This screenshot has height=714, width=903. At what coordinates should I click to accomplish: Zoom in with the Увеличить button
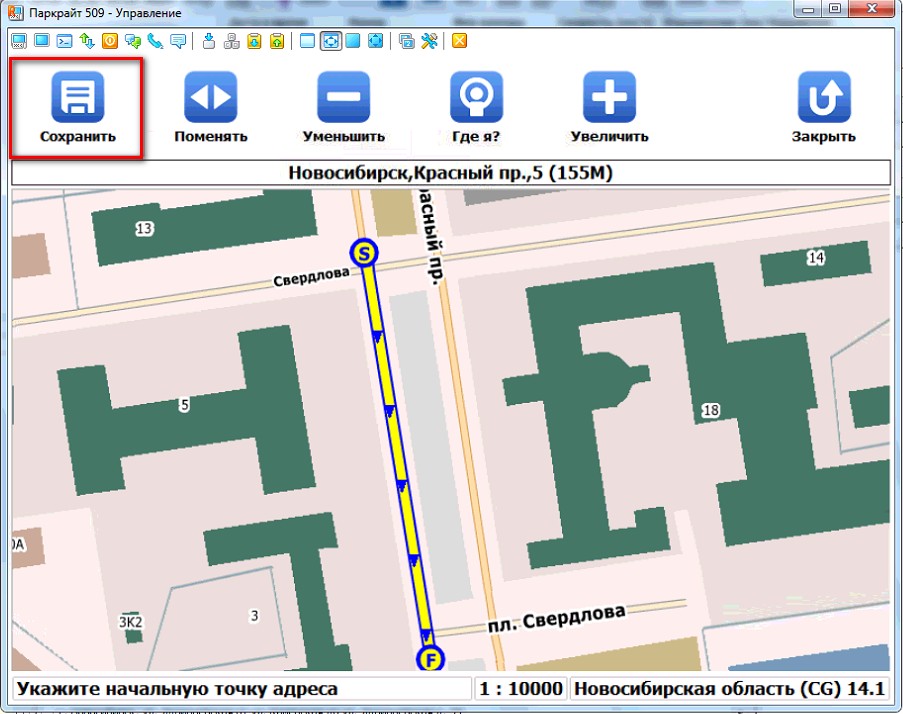coord(609,108)
